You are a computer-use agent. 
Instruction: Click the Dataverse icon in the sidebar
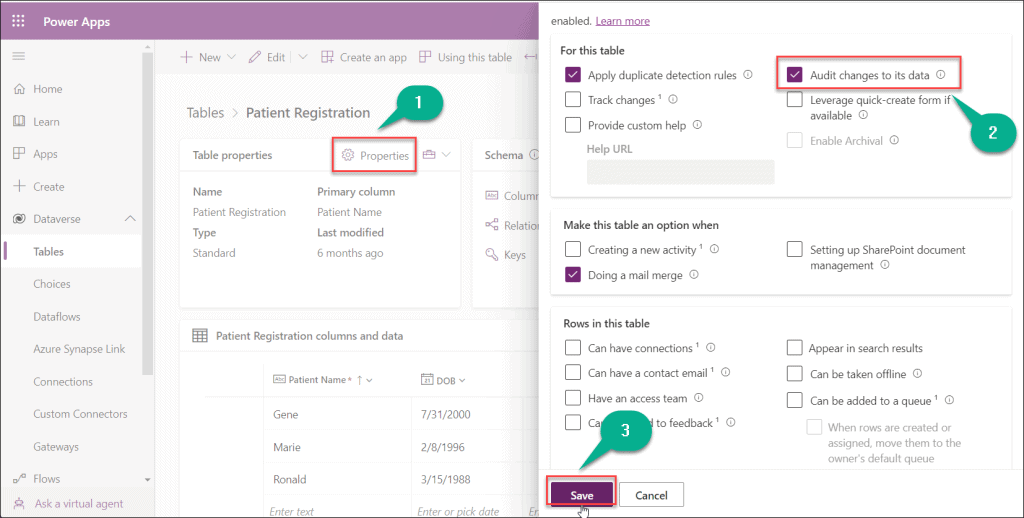tap(19, 219)
